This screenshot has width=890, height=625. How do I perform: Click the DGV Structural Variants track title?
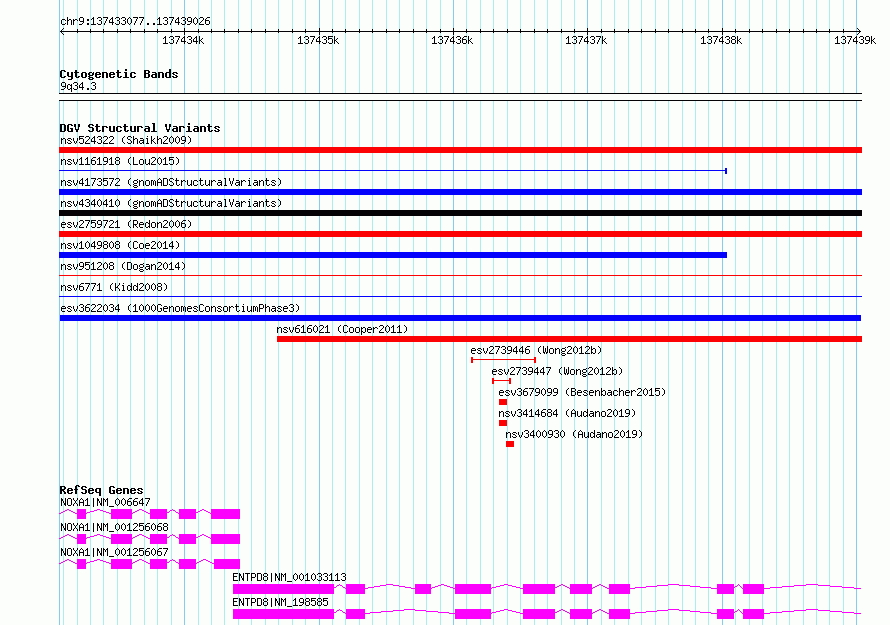(x=140, y=128)
